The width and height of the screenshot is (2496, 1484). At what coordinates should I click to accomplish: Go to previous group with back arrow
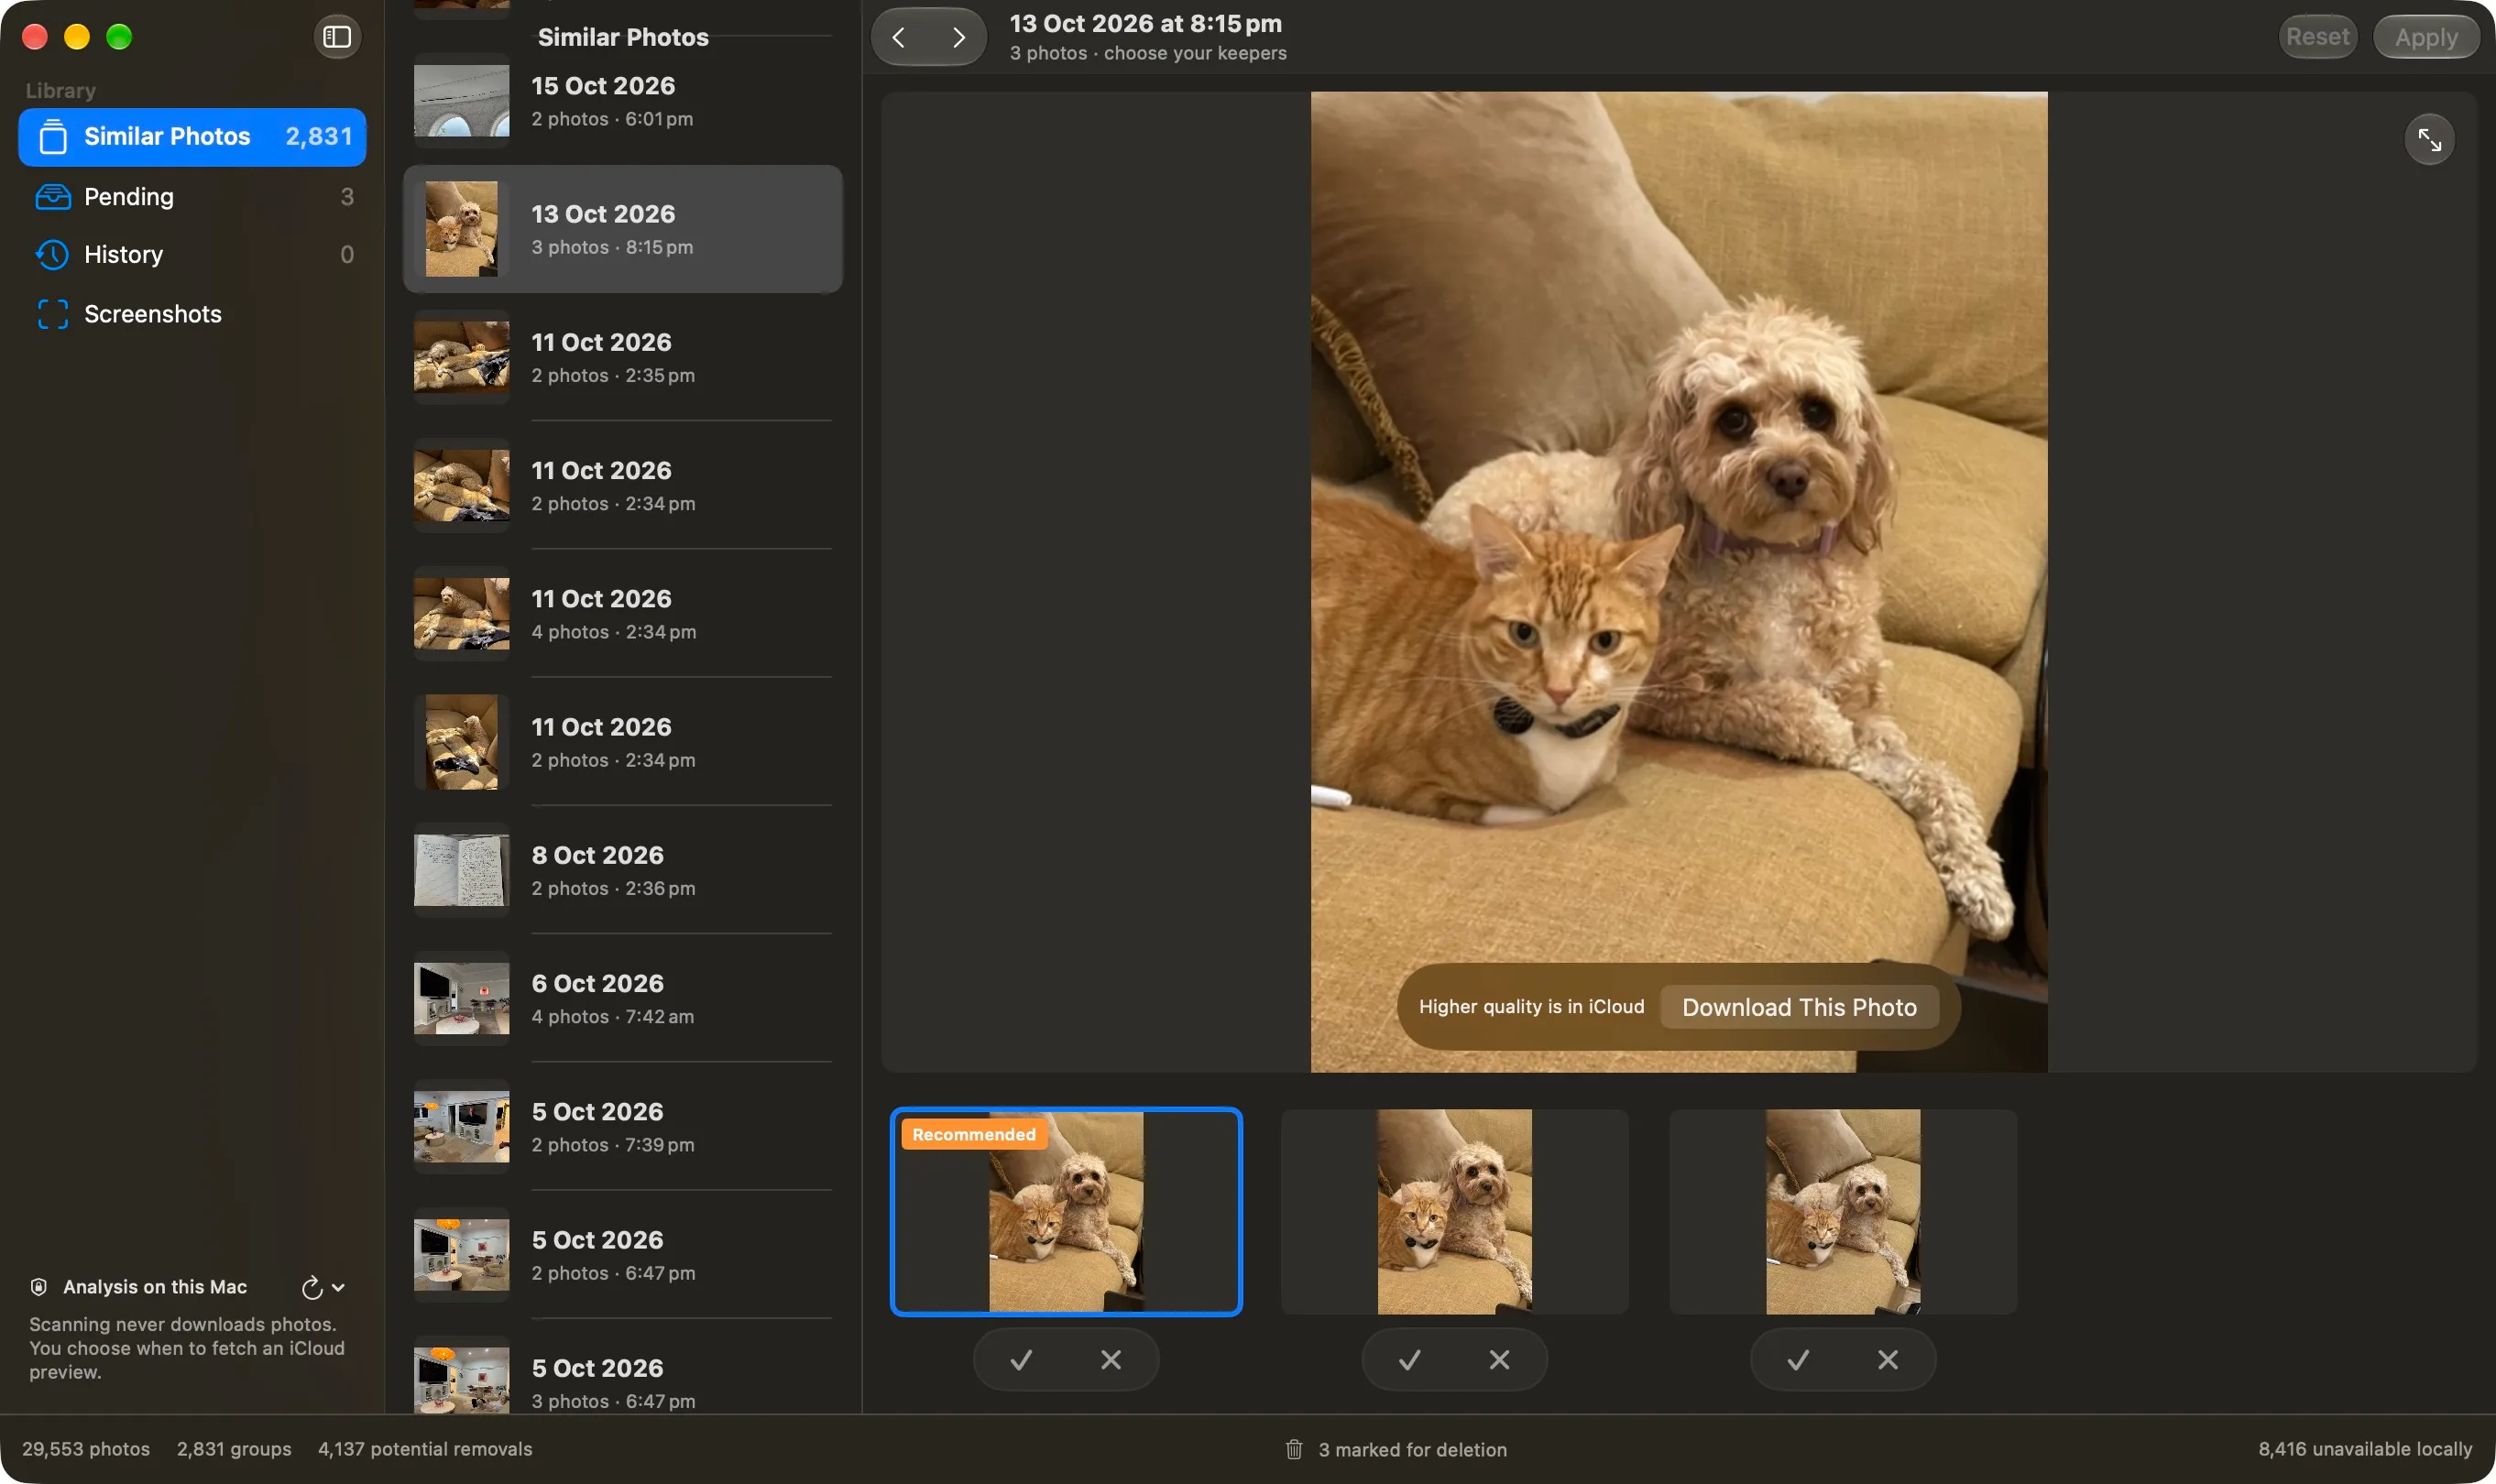point(899,37)
